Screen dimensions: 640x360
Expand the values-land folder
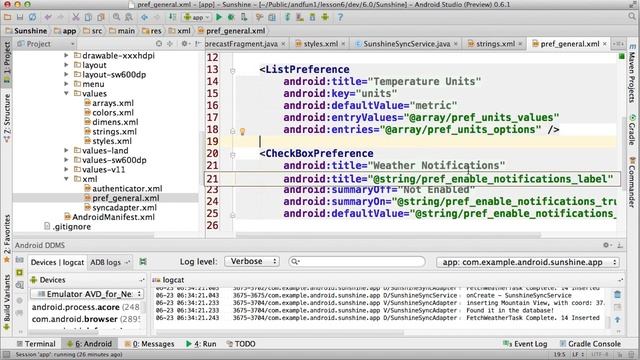pos(66,150)
